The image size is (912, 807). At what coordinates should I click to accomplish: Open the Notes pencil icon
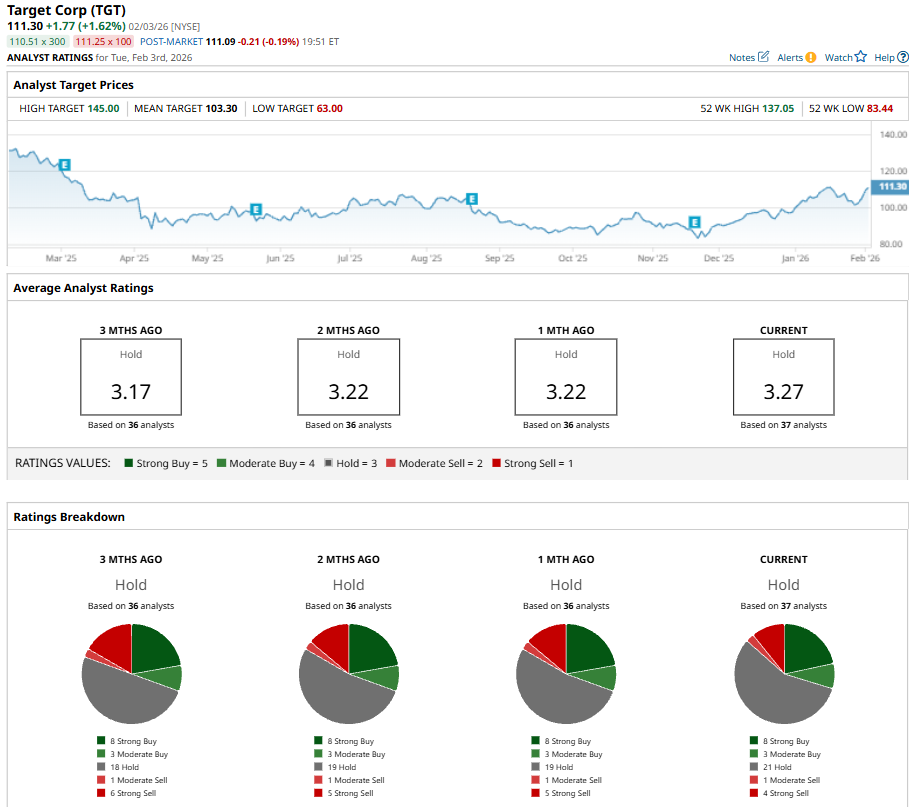click(764, 57)
